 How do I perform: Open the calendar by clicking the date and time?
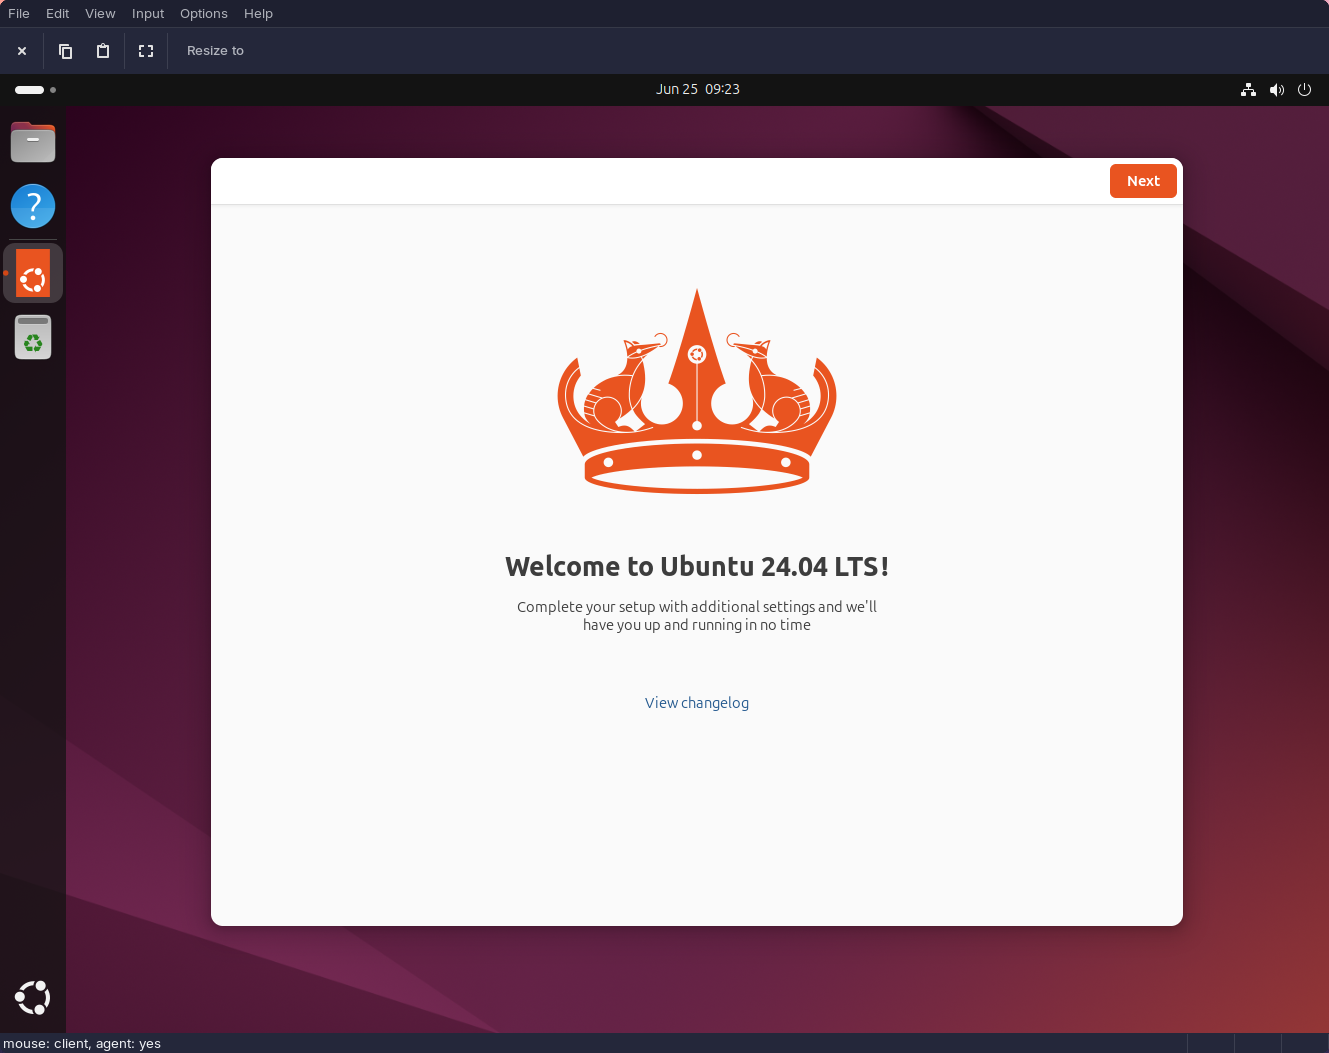698,89
